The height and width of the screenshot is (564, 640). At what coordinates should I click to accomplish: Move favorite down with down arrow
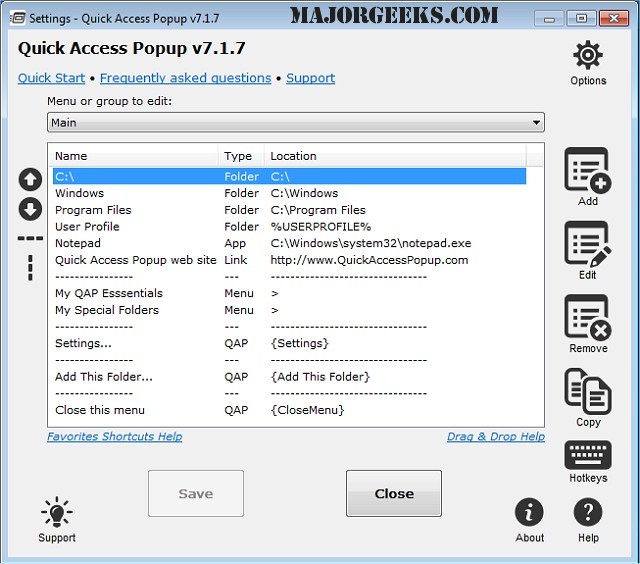(30, 209)
